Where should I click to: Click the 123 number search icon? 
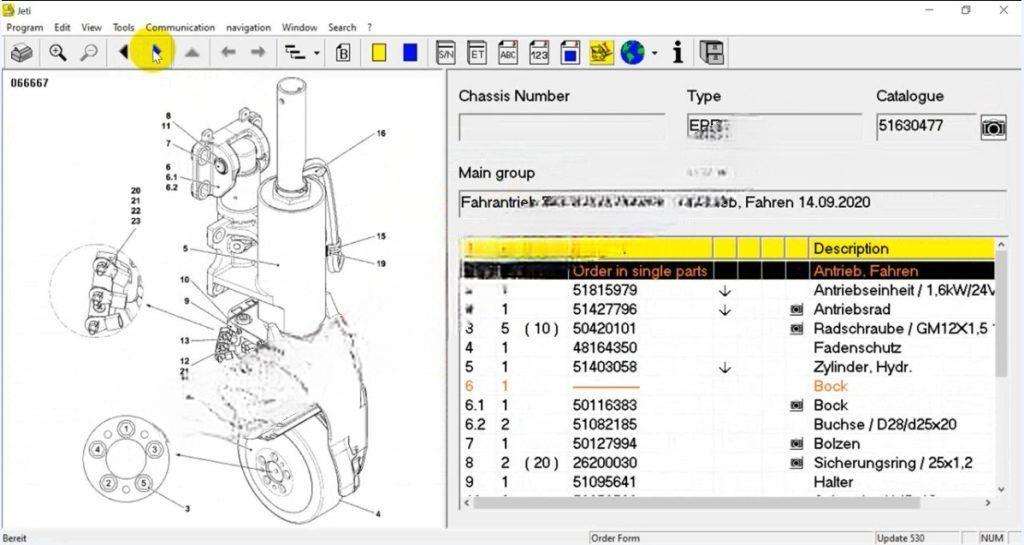pos(539,53)
